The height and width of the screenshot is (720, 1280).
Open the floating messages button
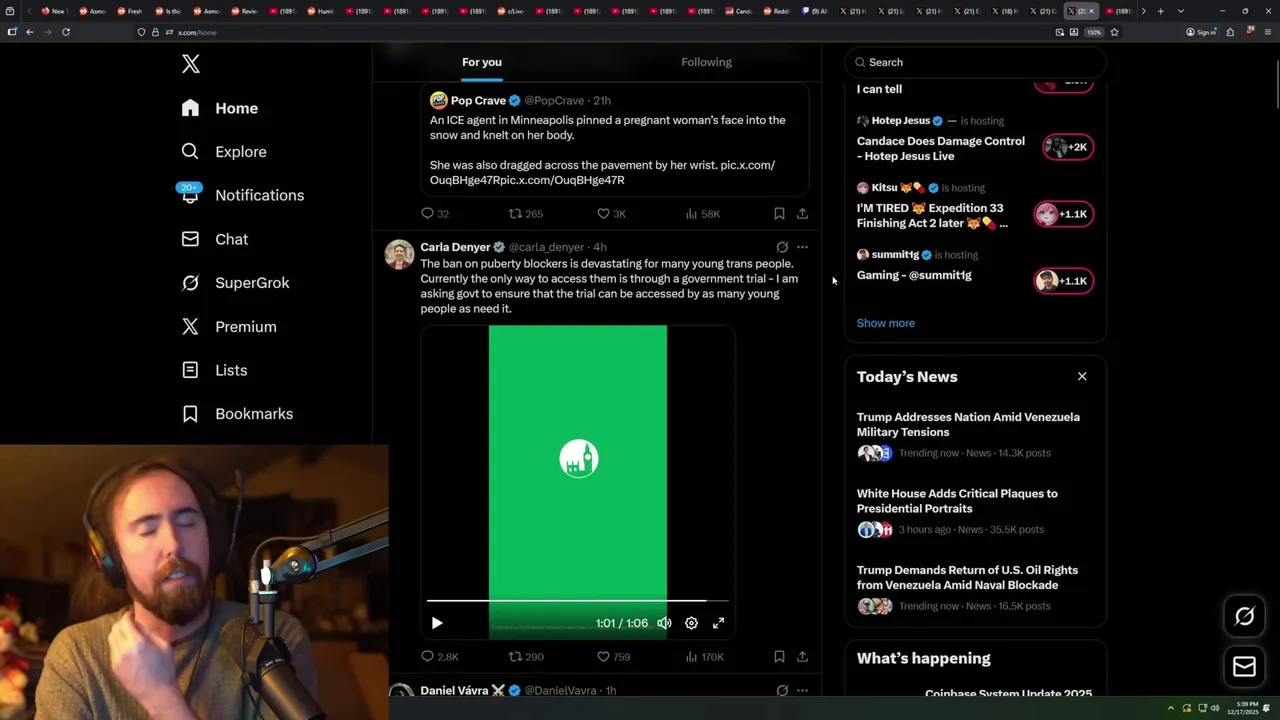1245,666
